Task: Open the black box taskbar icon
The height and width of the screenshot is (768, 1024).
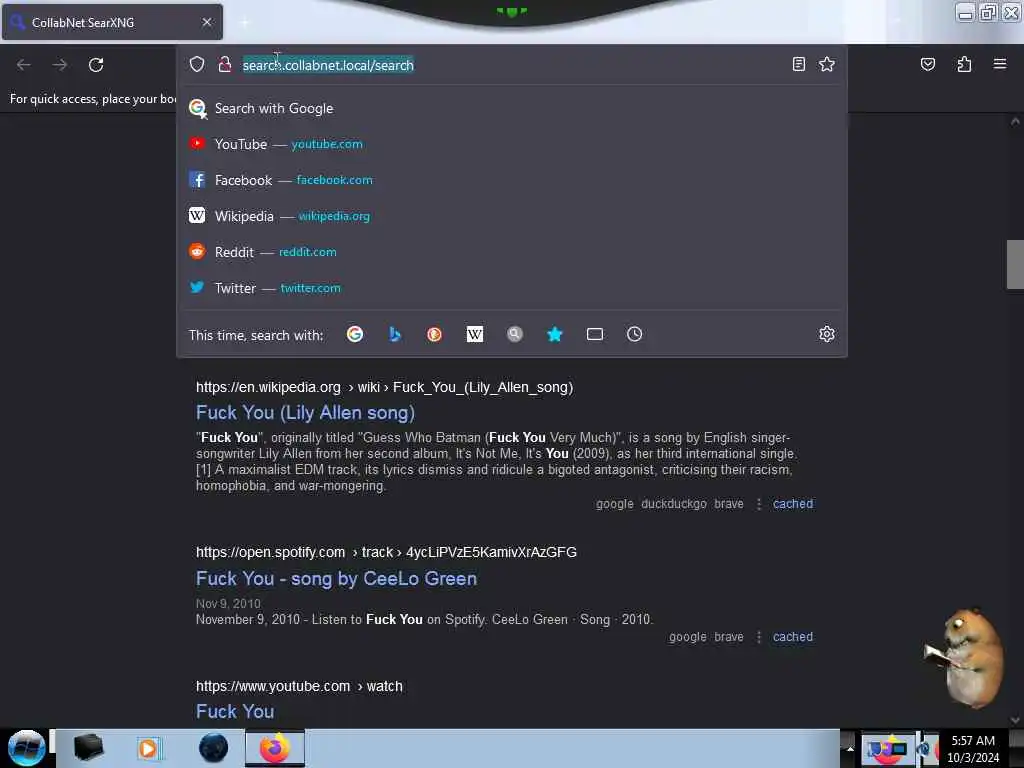Action: (88, 748)
